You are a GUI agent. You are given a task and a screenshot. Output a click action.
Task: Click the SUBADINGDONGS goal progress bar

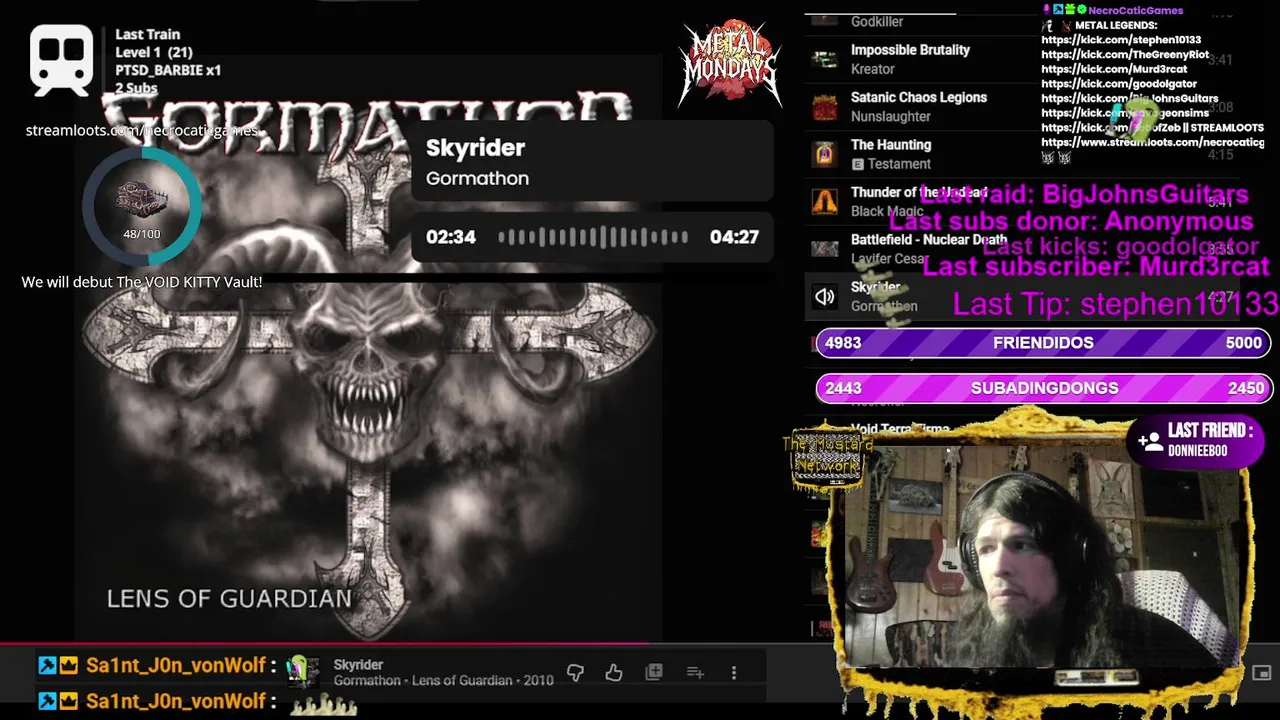(1043, 388)
